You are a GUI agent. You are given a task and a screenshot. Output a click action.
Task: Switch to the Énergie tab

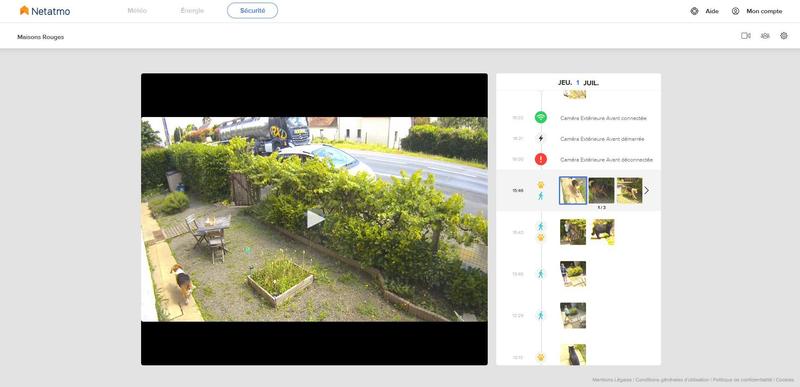point(192,11)
